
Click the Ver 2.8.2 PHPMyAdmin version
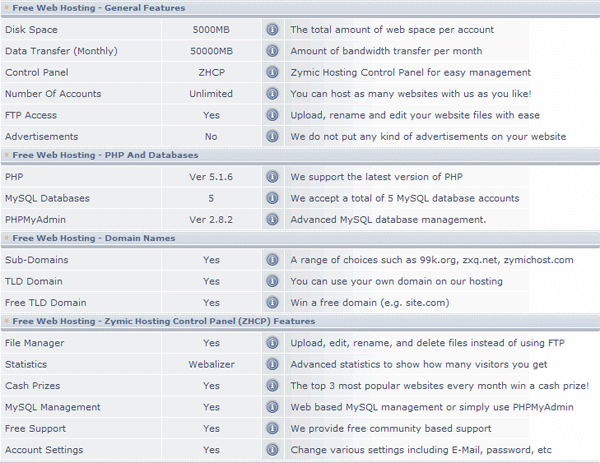(211, 220)
